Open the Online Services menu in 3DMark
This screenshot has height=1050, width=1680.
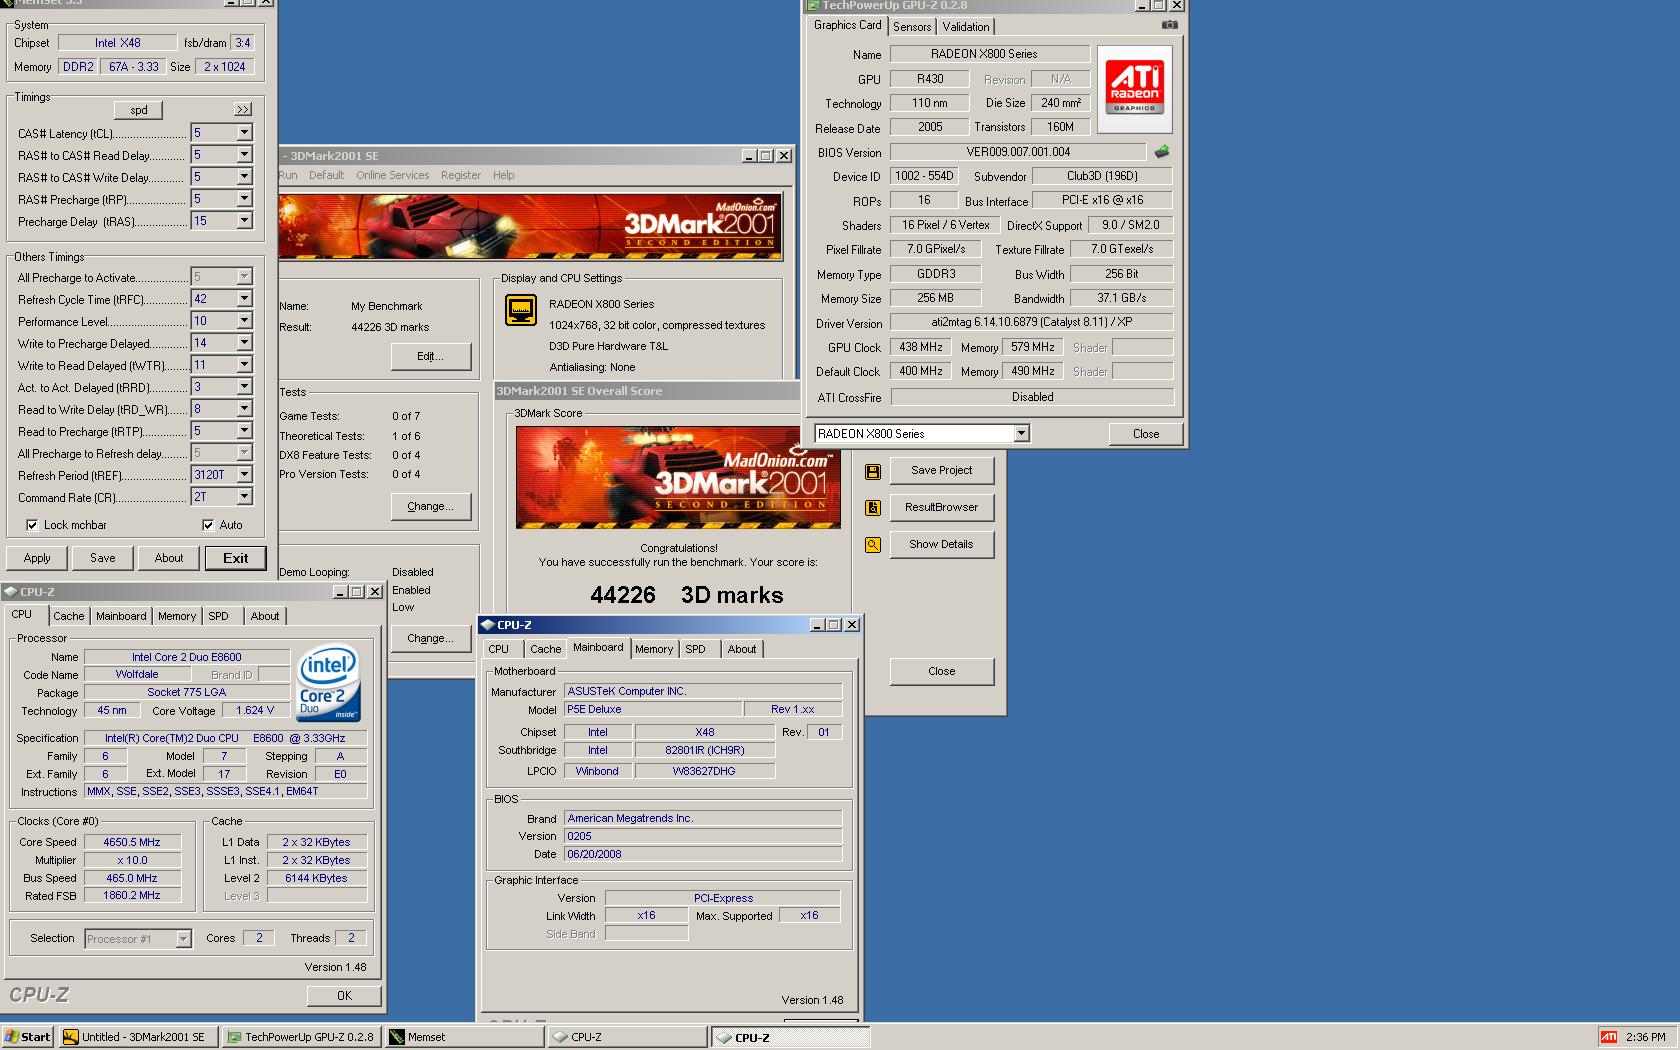click(392, 175)
